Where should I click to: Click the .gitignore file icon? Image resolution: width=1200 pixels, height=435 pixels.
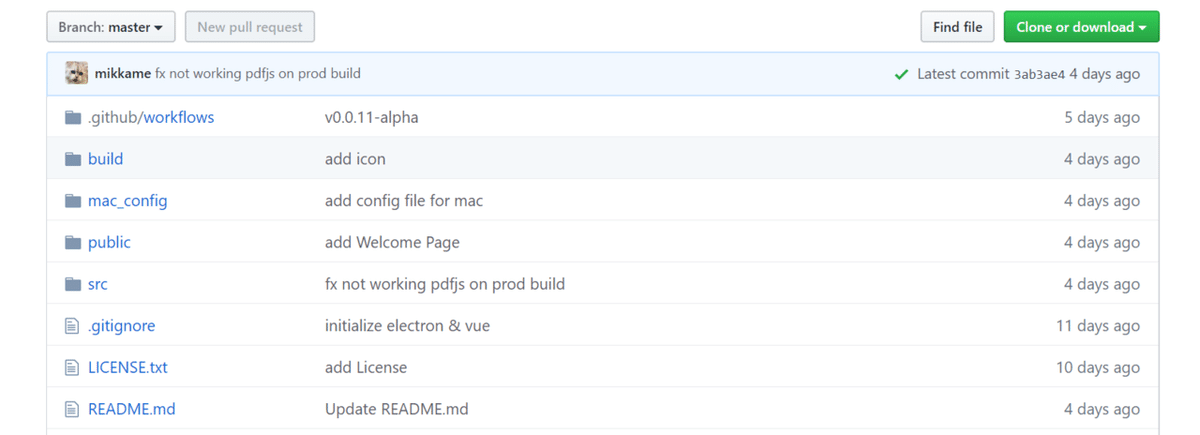[72, 326]
